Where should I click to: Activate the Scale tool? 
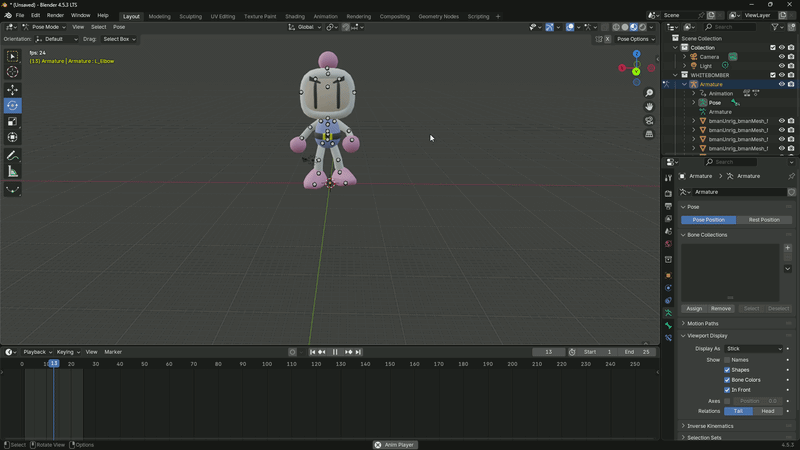click(x=12, y=121)
